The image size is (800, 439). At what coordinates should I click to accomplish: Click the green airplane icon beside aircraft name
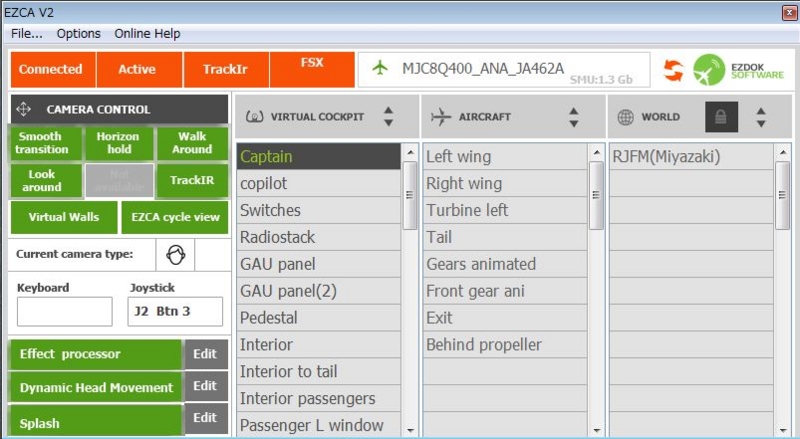380,67
